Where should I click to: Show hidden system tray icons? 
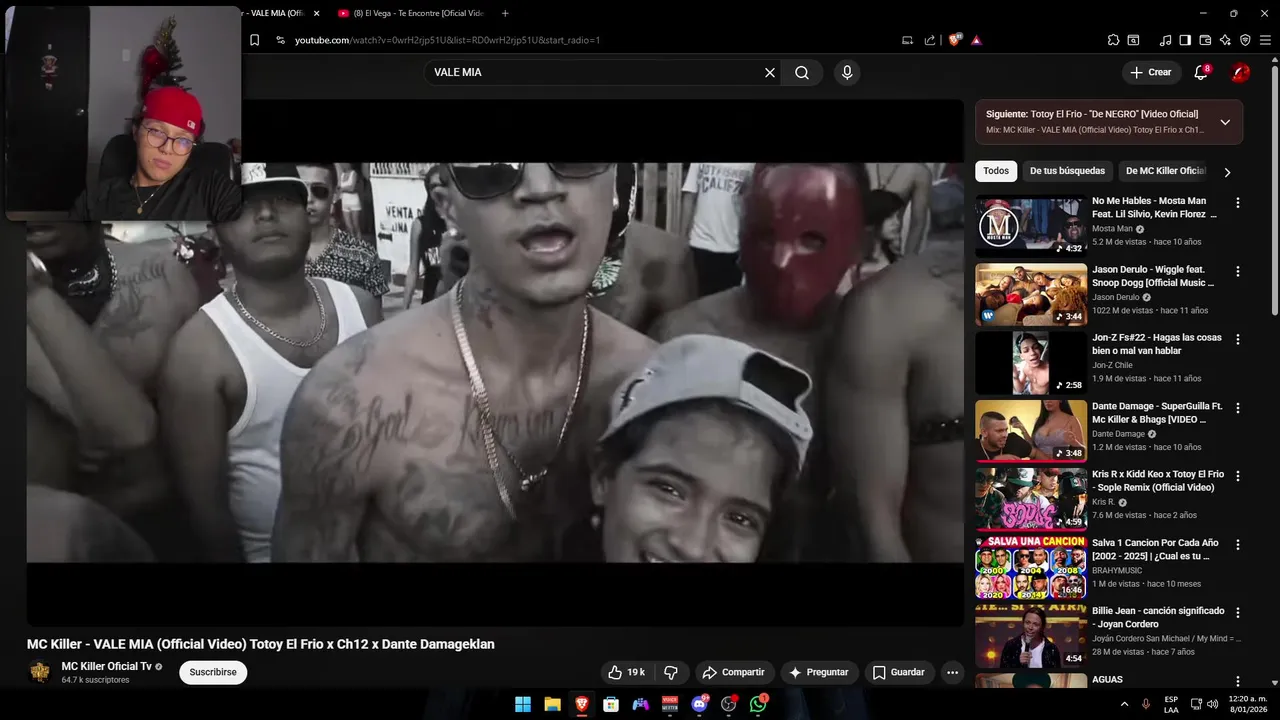(x=1123, y=704)
